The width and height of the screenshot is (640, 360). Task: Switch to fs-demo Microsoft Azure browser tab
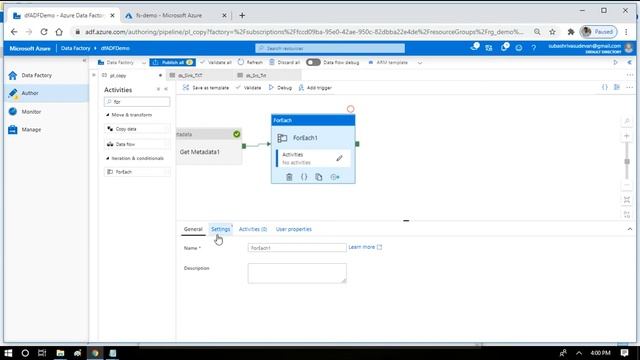(176, 16)
